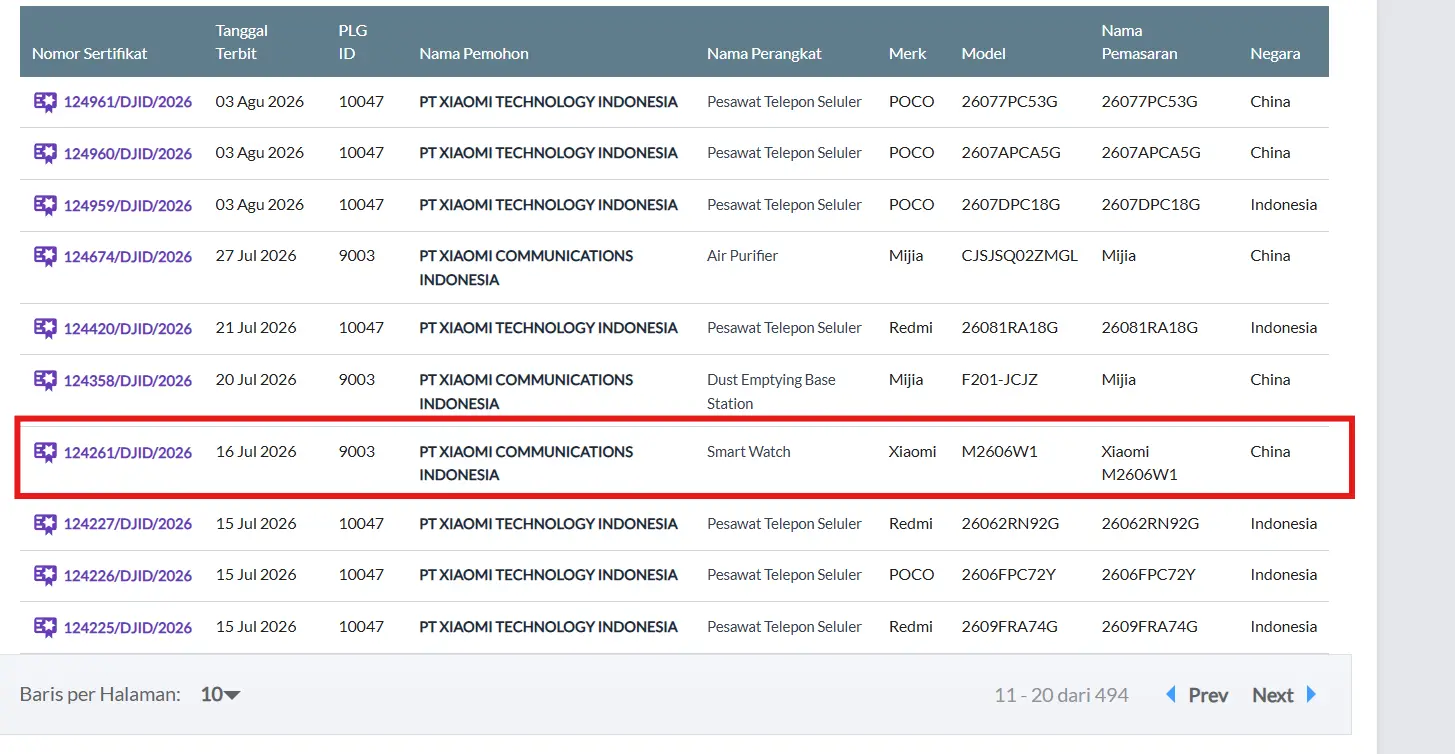Open certificate link 124960/DJID/2026
Image resolution: width=1455 pixels, height=754 pixels.
tap(128, 153)
